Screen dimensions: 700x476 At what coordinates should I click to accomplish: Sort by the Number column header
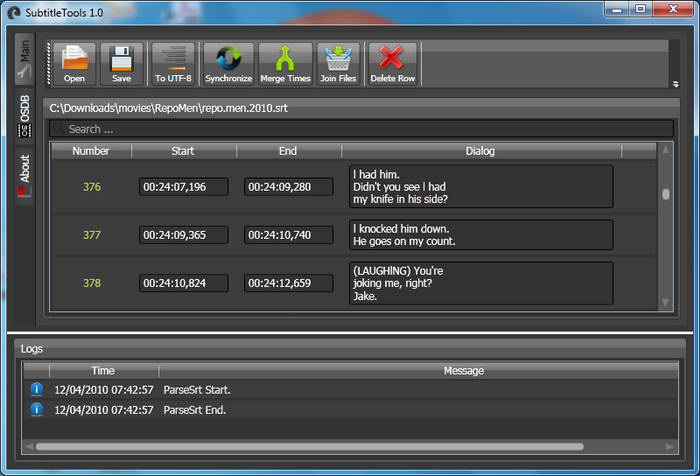(91, 151)
